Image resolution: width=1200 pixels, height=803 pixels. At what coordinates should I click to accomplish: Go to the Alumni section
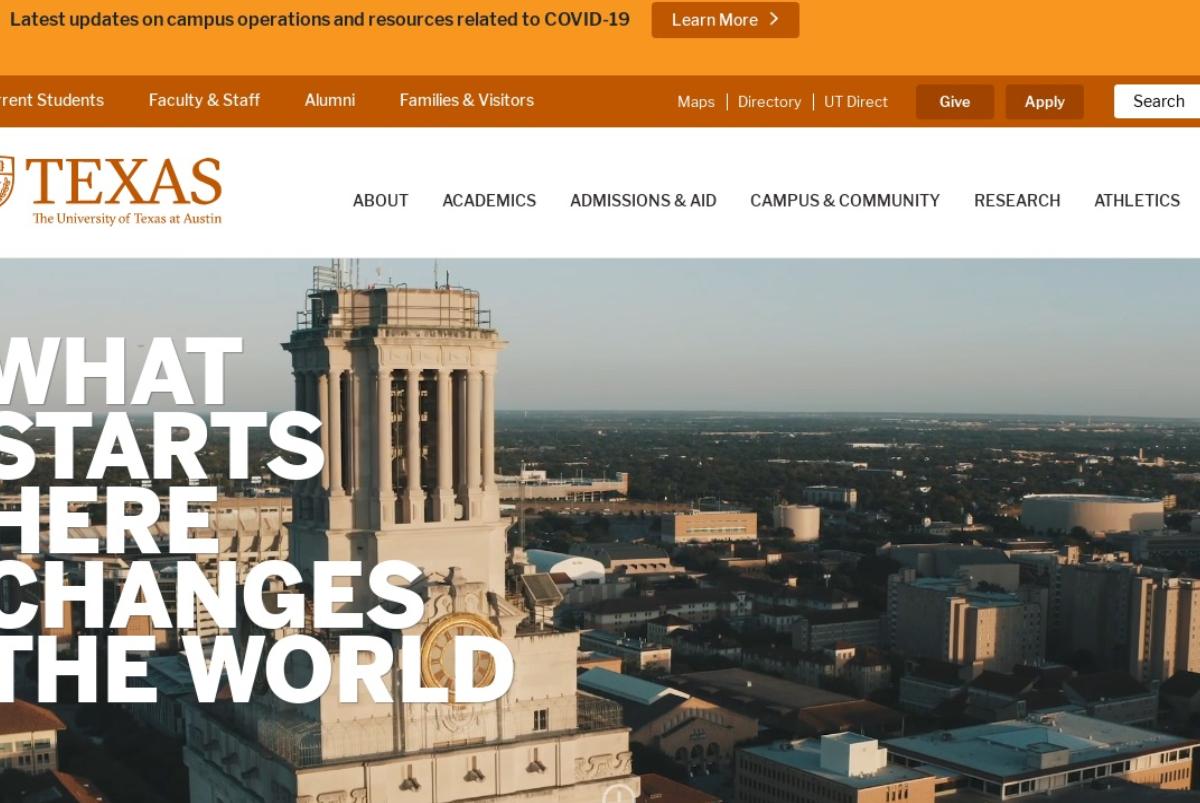pos(330,100)
